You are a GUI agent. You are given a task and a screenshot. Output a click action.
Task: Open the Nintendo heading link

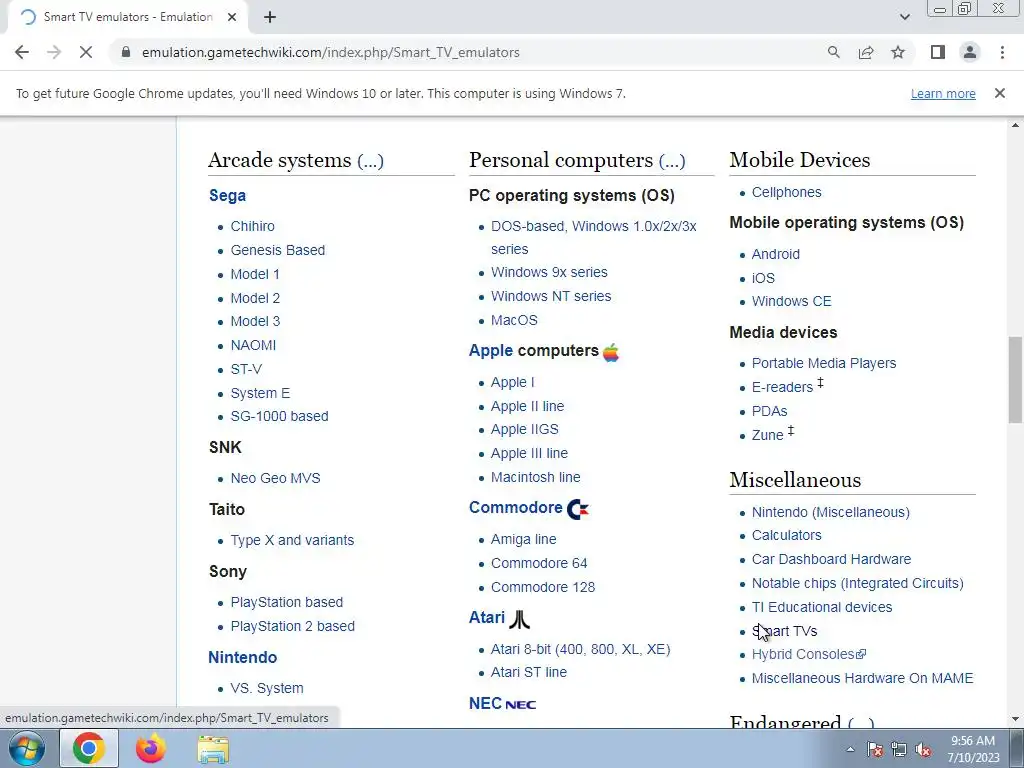click(242, 657)
